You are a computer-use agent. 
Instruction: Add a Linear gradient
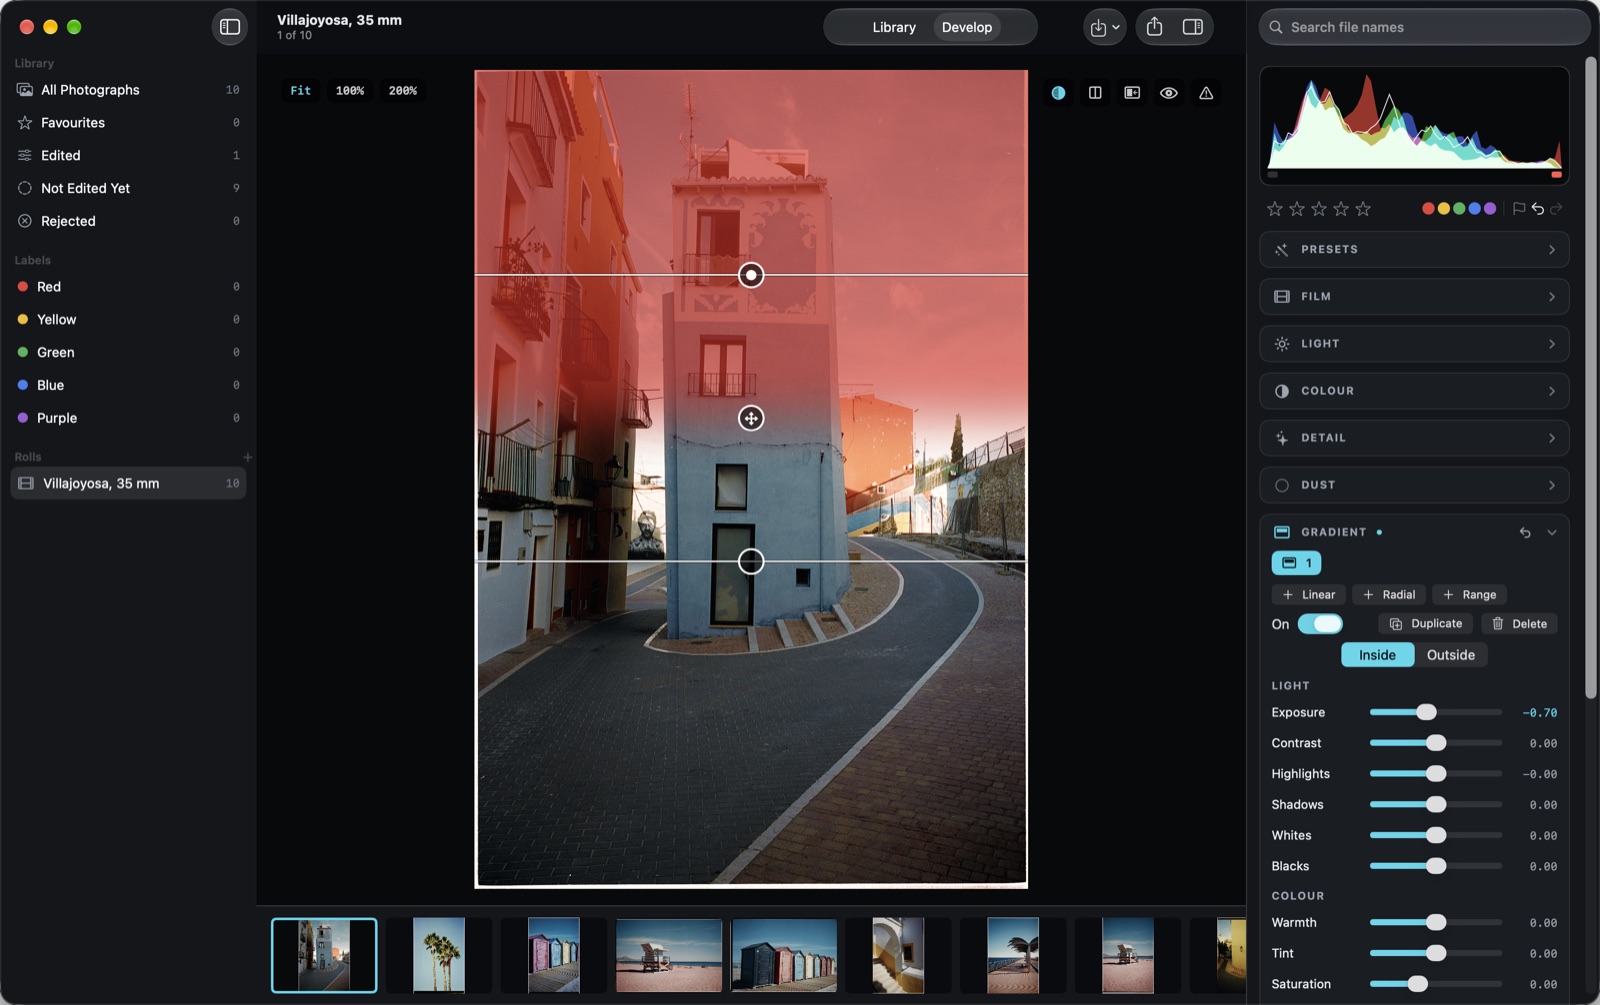(1309, 595)
